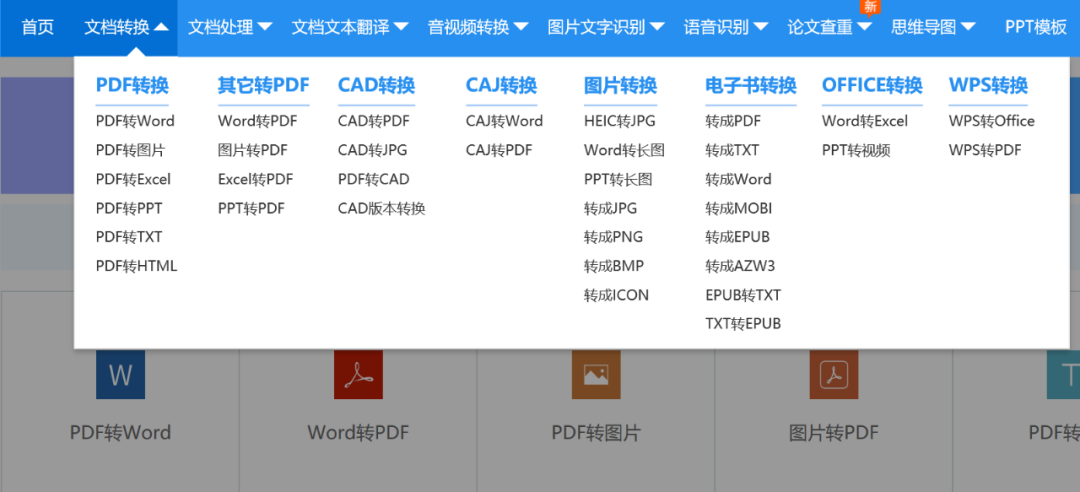
Task: Choose 图片转PDF in the dropdown menu list
Action: (253, 150)
